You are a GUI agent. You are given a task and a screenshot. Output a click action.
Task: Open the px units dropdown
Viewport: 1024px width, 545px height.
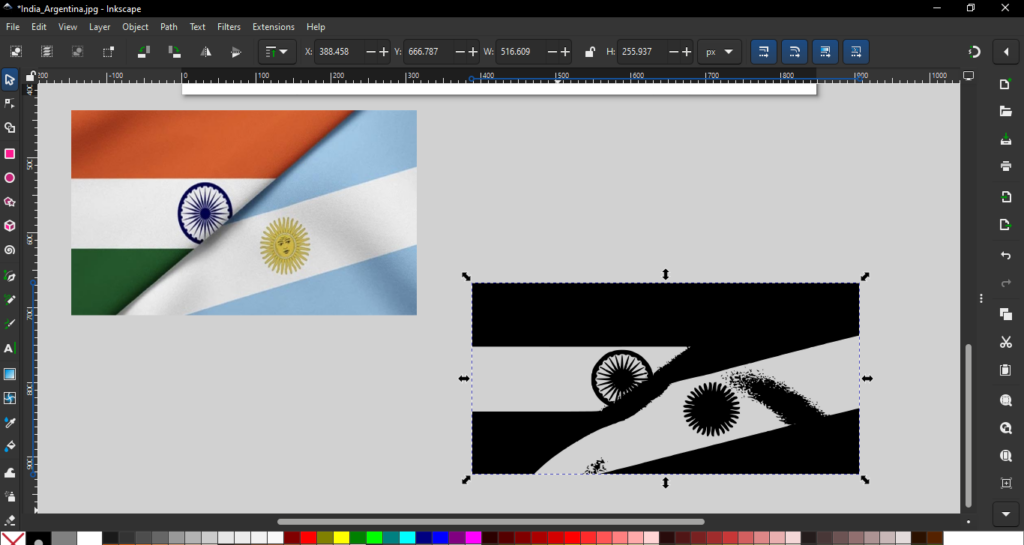click(x=719, y=52)
